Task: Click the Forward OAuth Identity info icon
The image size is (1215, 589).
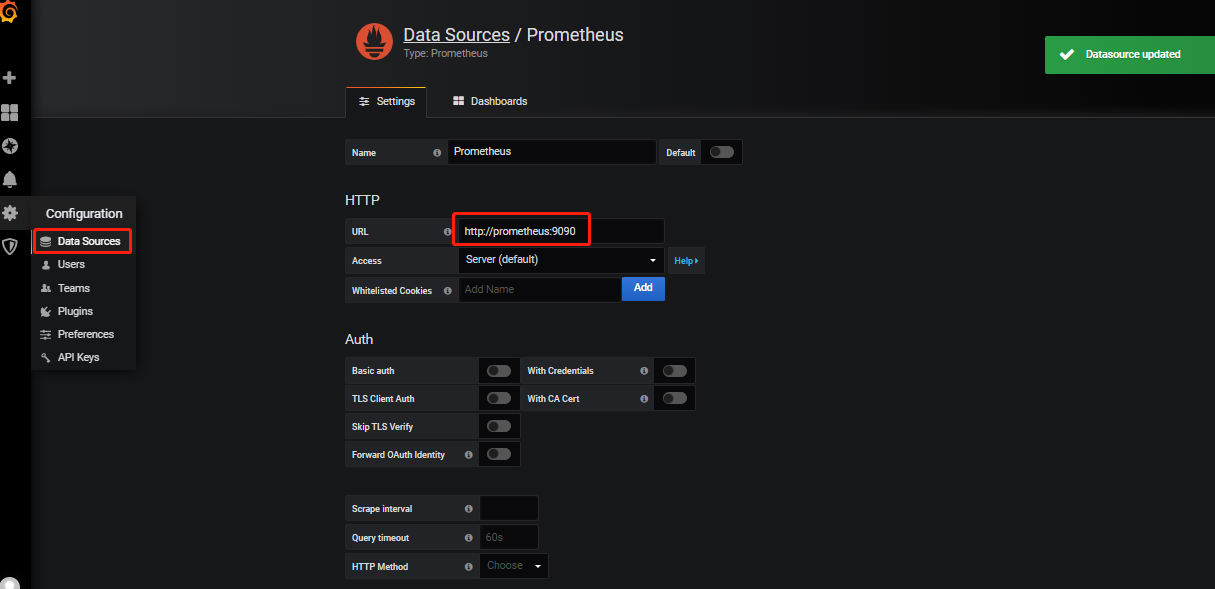Action: tap(469, 455)
